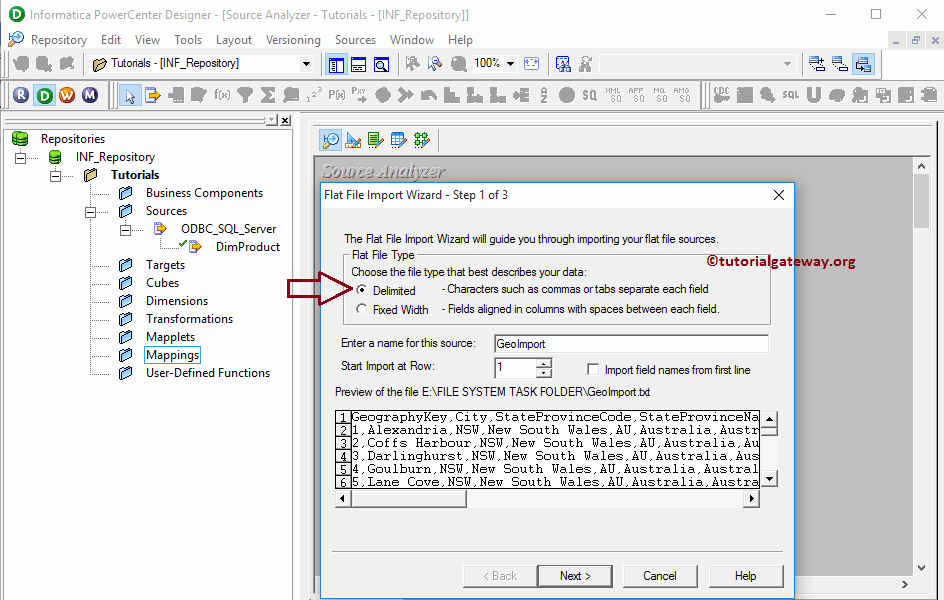Viewport: 944px width, 600px height.
Task: Click the Scale to Fit icon
Action: (x=532, y=64)
